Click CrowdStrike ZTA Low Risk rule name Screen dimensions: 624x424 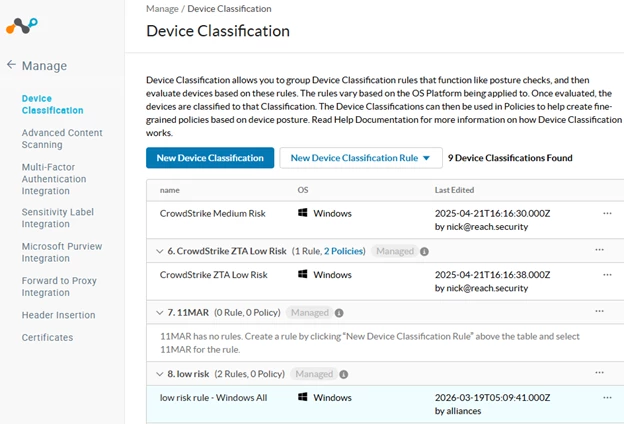pos(213,275)
